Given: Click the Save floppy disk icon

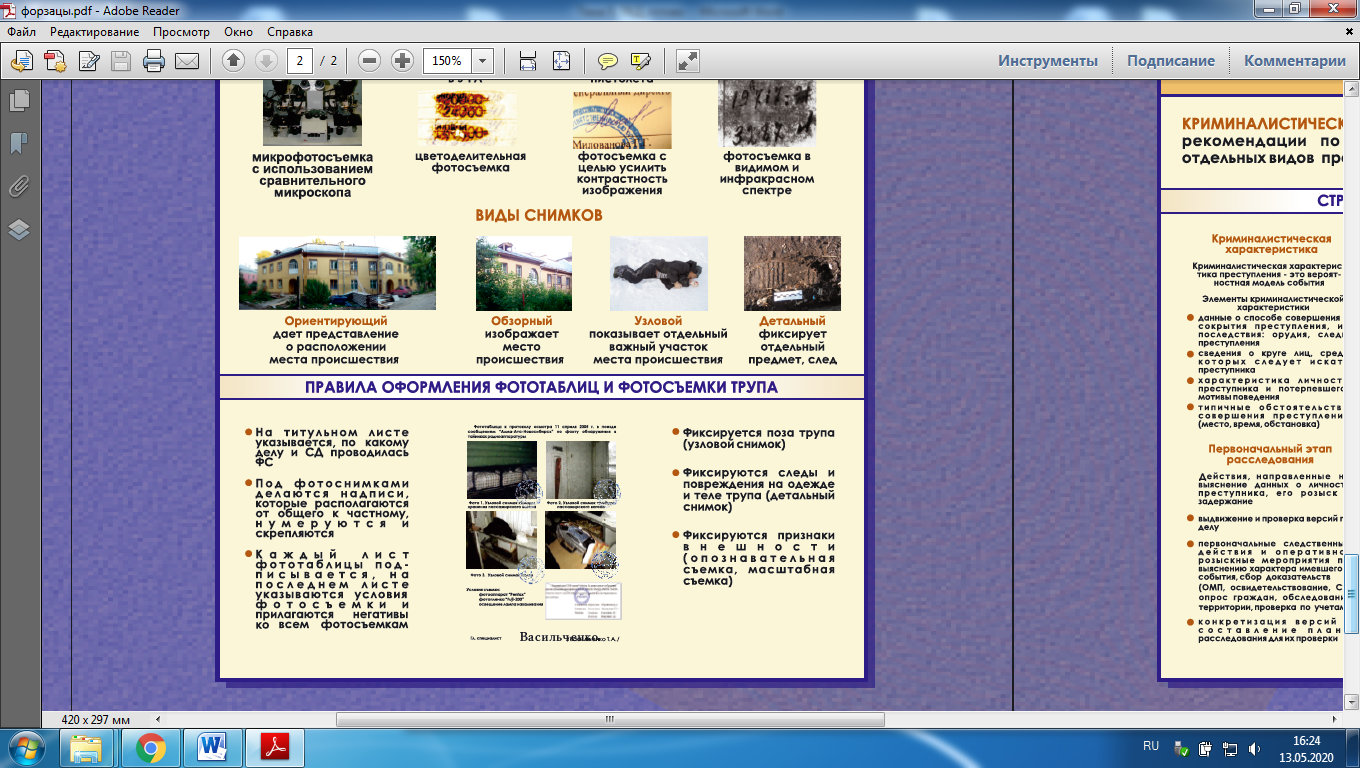Looking at the screenshot, I should pos(121,61).
